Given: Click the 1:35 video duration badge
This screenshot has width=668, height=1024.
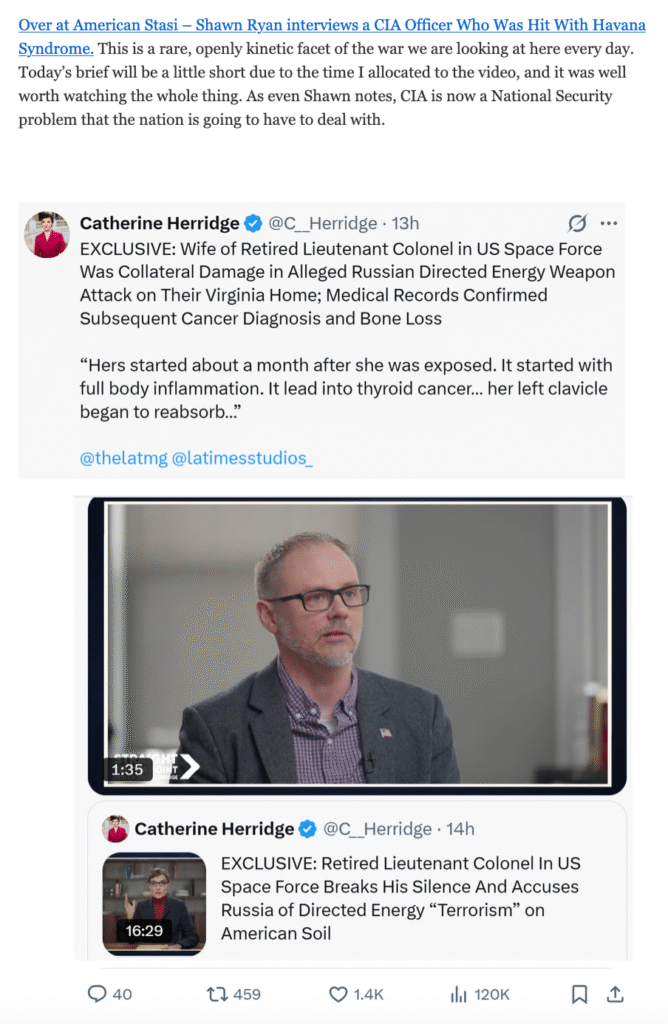Looking at the screenshot, I should (127, 769).
